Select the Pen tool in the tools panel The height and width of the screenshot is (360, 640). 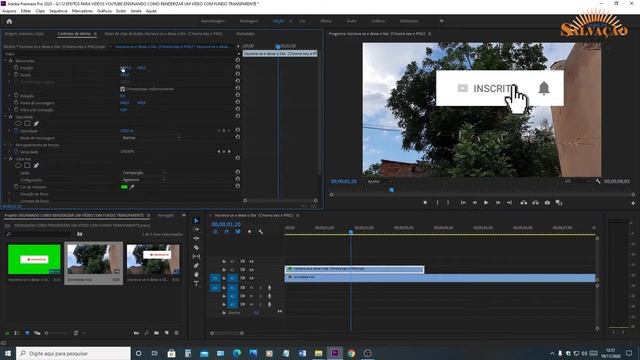[x=196, y=265]
